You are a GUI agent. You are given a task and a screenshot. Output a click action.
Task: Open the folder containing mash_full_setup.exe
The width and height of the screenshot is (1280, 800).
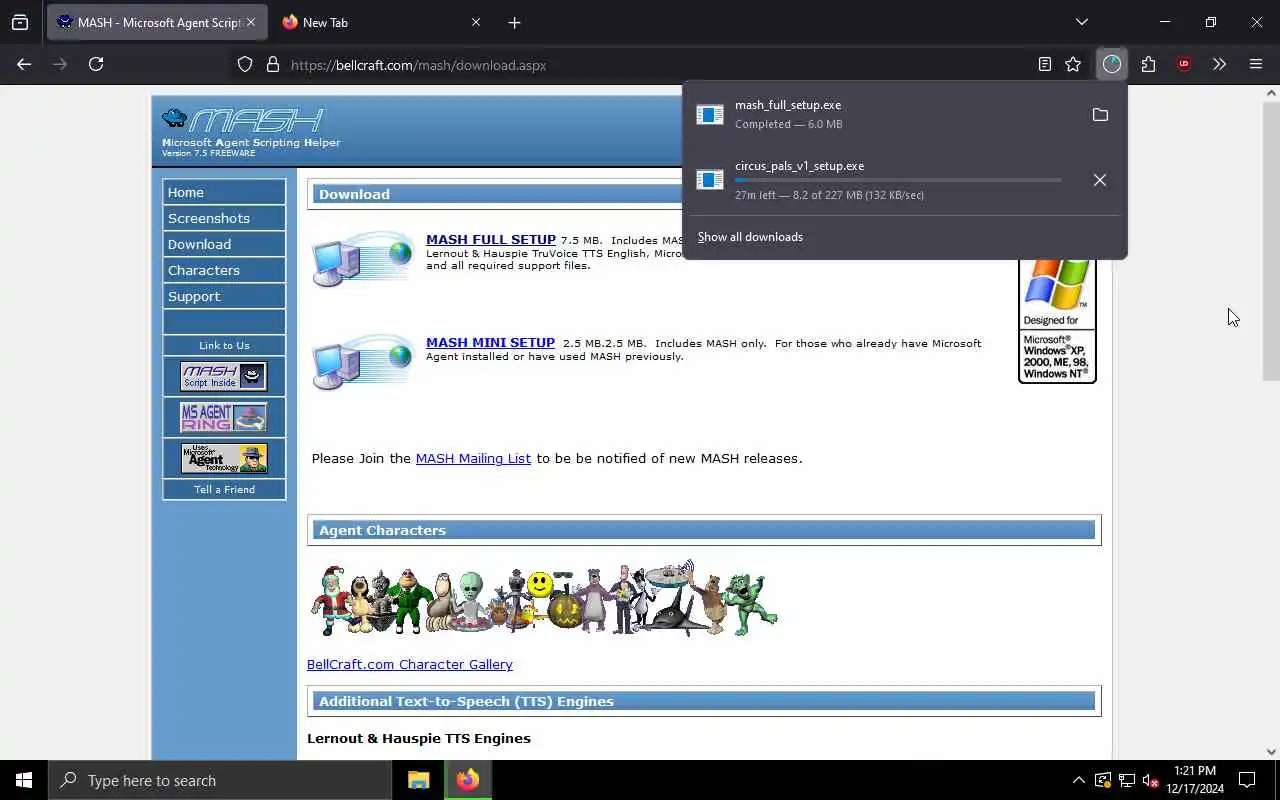1100,115
